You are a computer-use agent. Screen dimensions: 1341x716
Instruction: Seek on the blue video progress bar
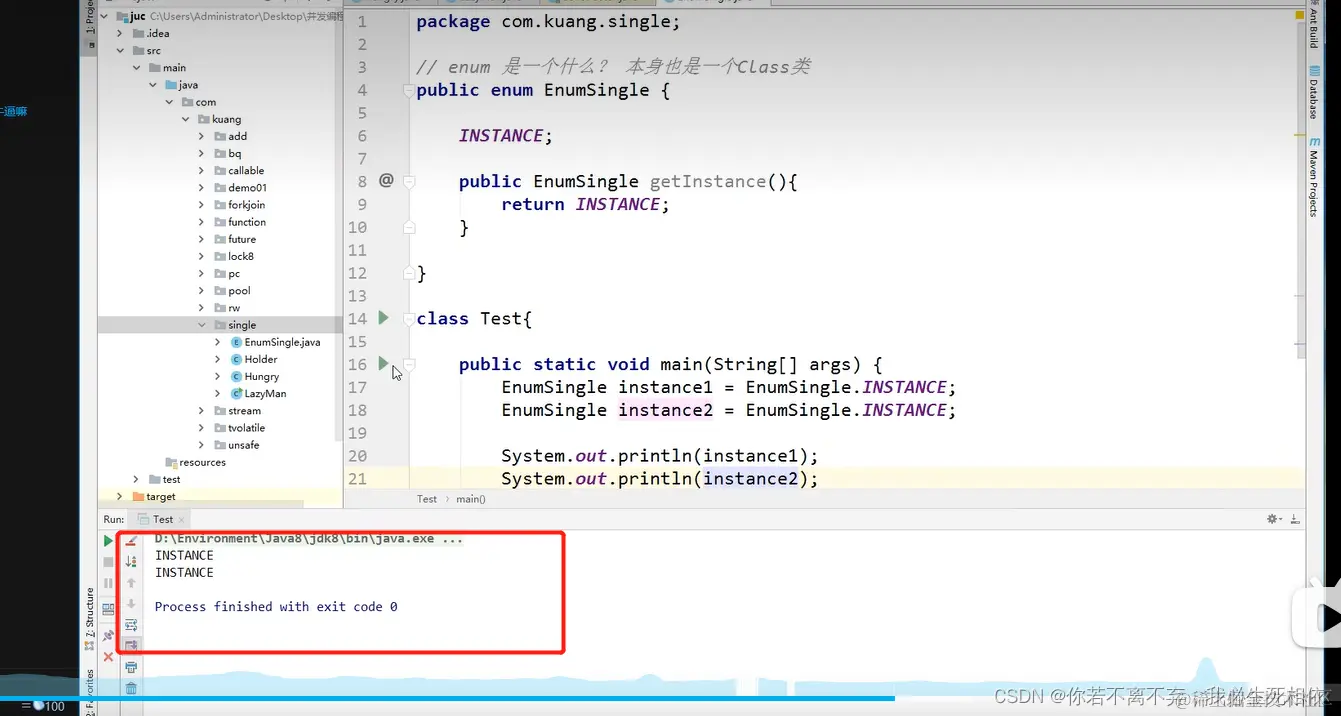(670, 698)
